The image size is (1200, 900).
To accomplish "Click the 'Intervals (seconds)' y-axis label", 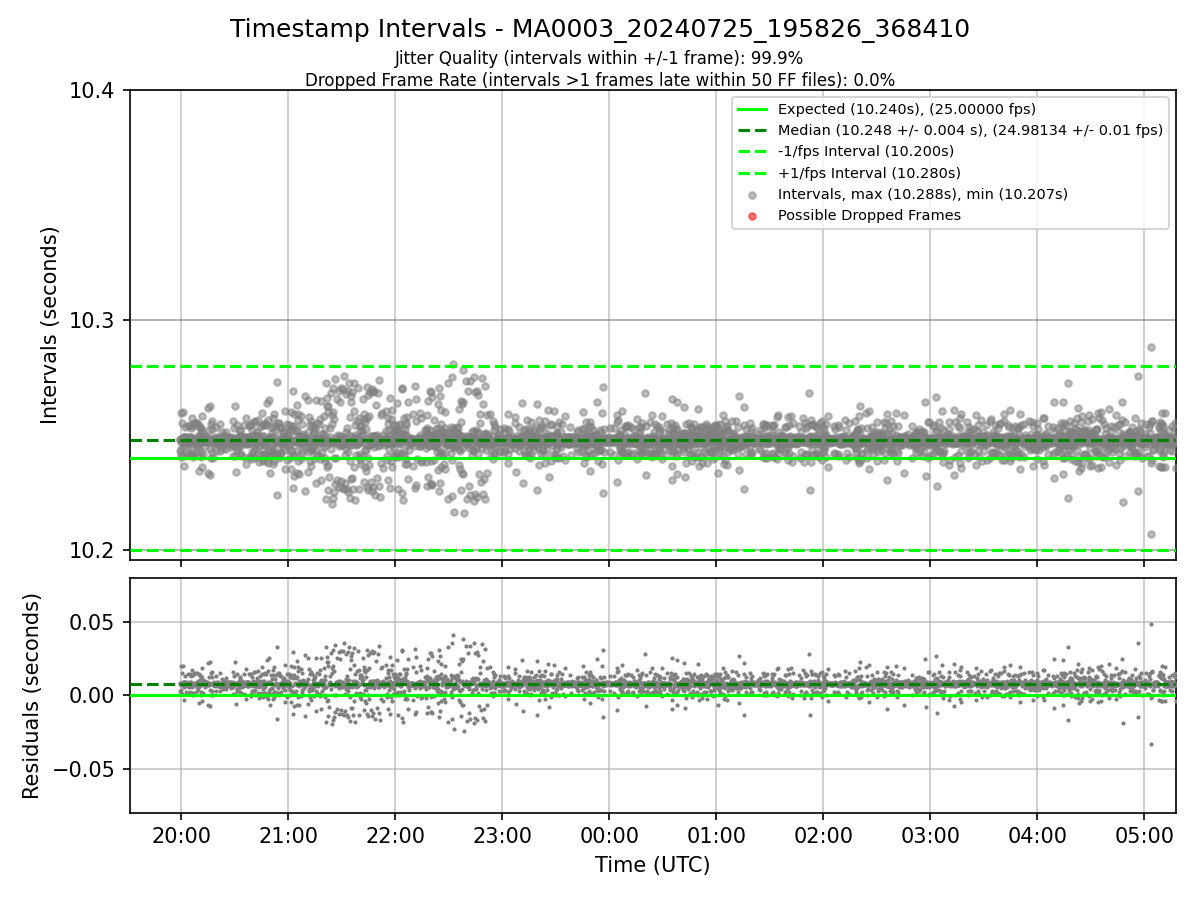I will pos(50,325).
